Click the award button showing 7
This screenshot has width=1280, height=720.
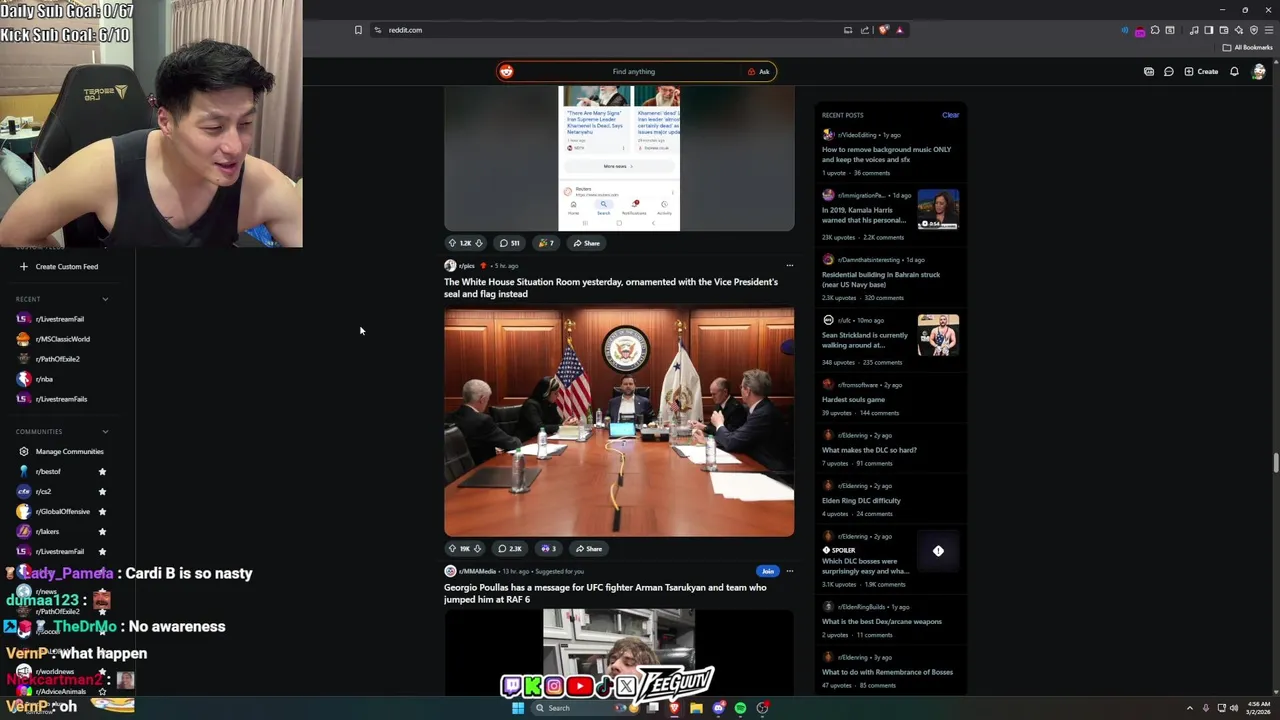546,243
